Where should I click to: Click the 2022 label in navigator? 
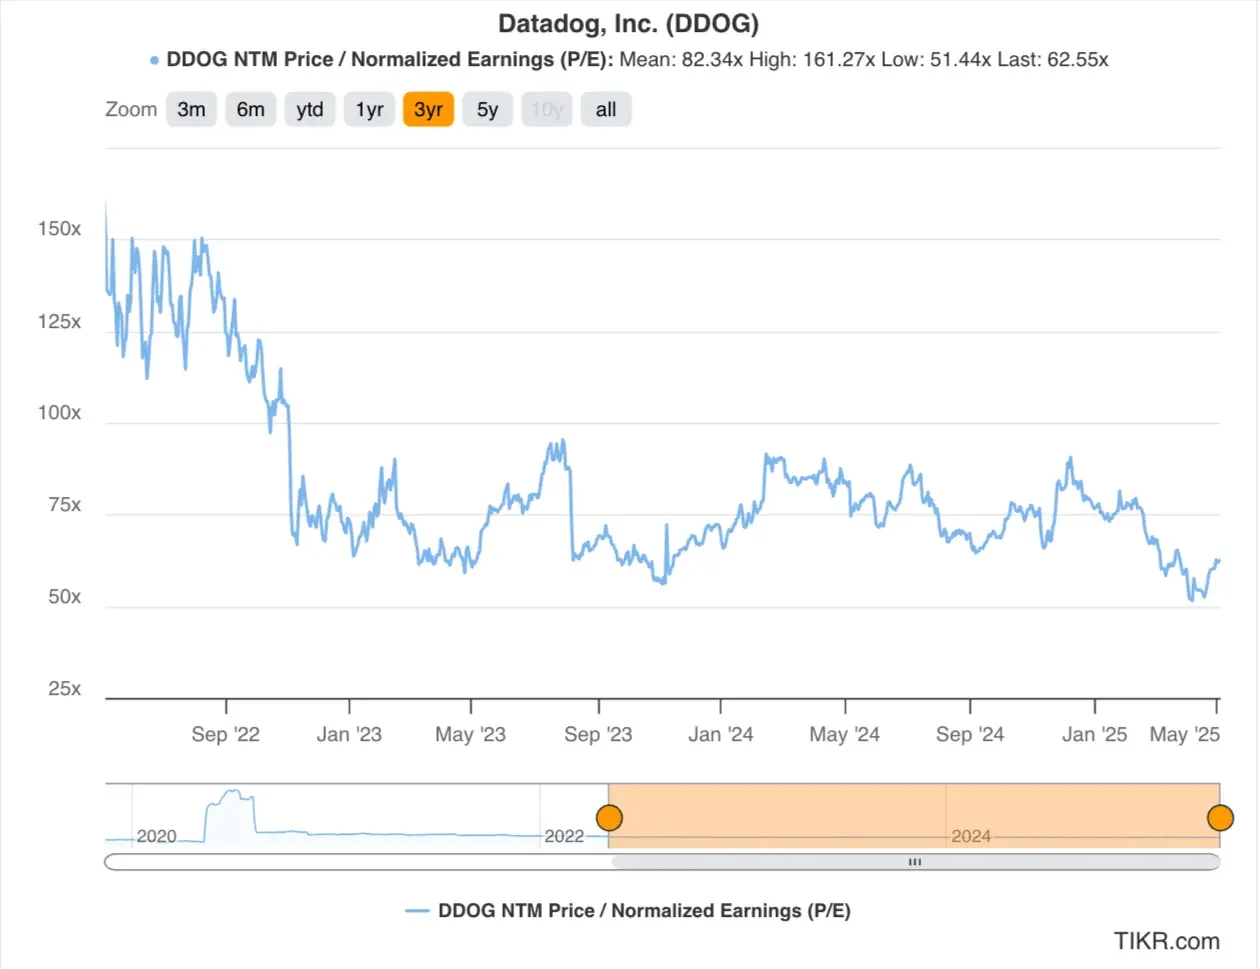[x=564, y=837]
